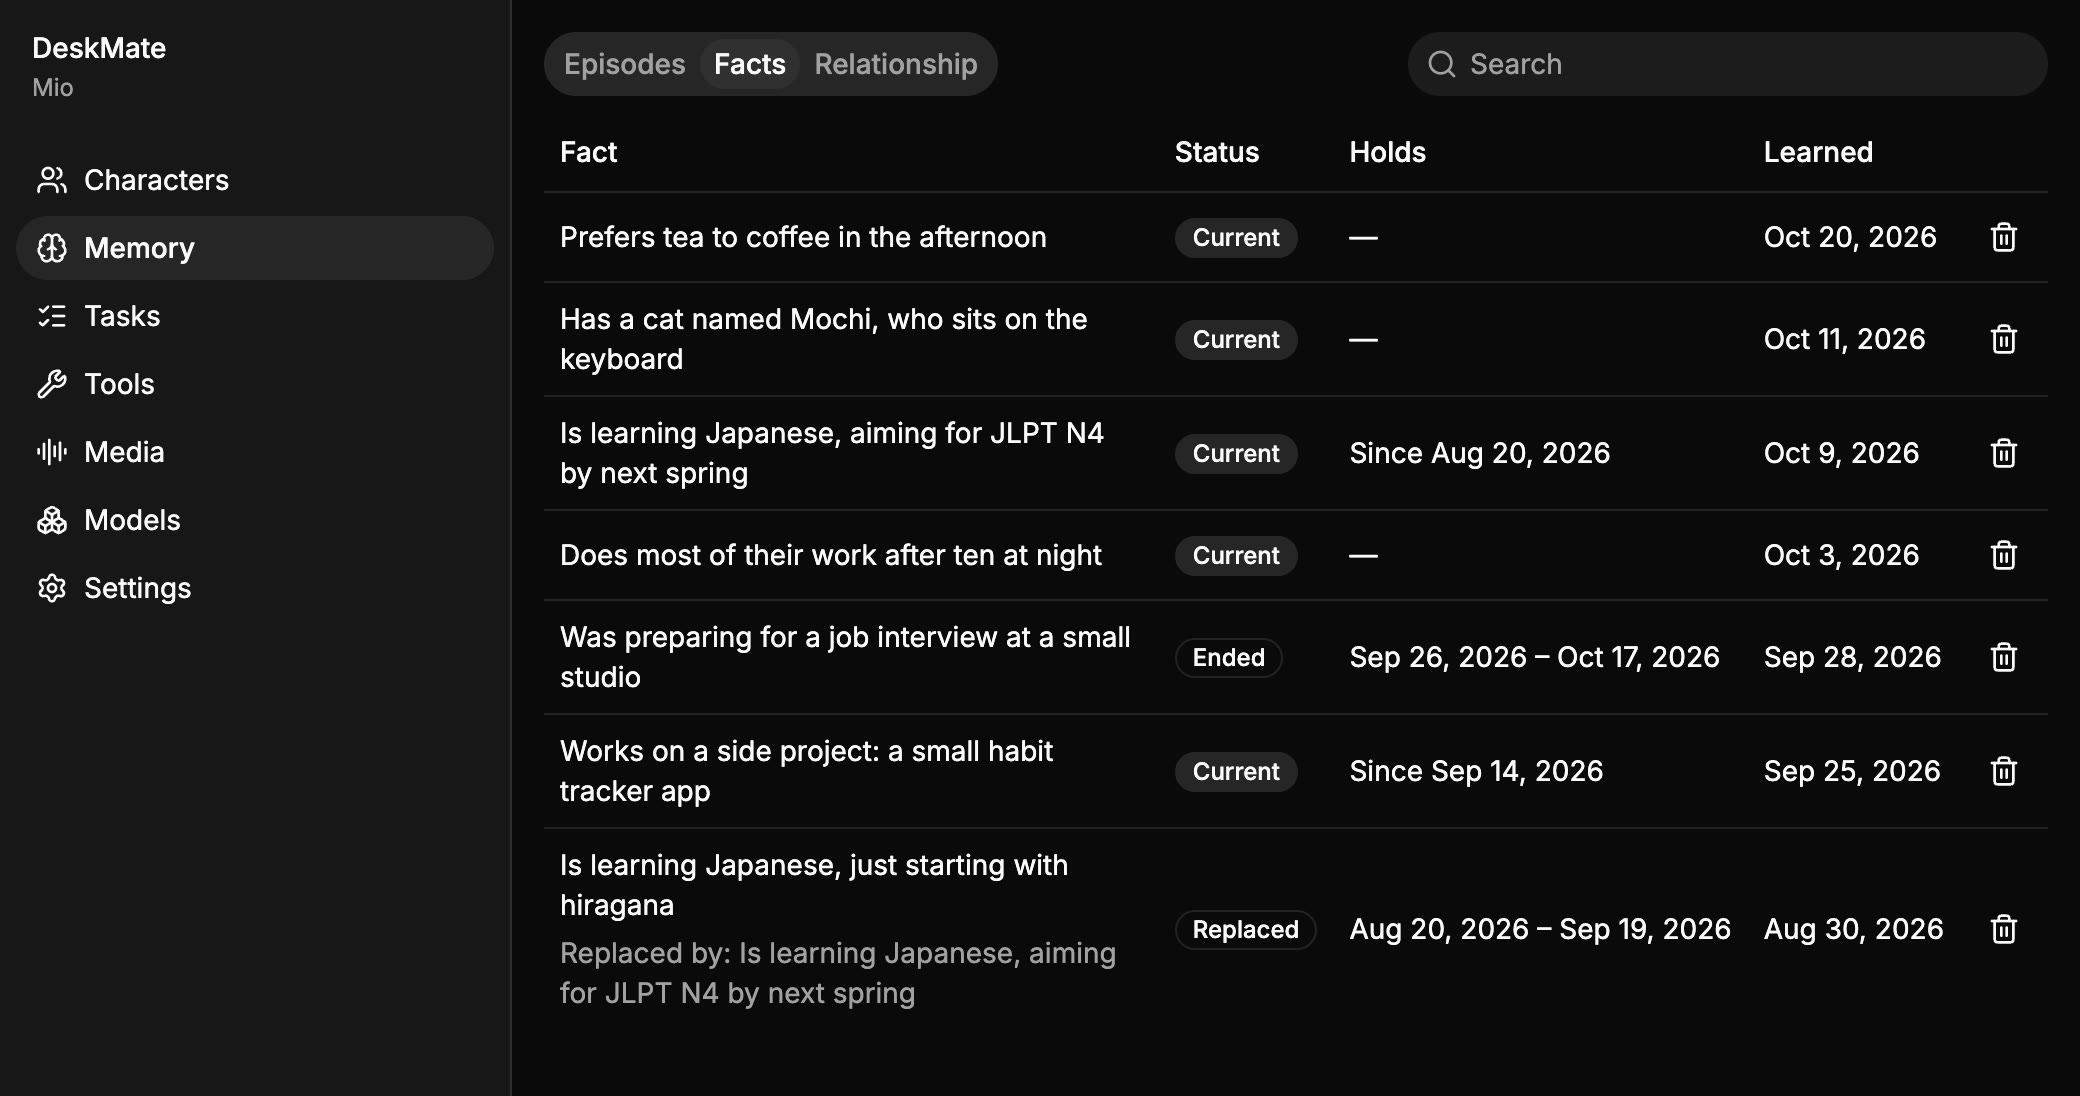Delete the cat named Mochi fact
The image size is (2080, 1096).
click(2004, 339)
